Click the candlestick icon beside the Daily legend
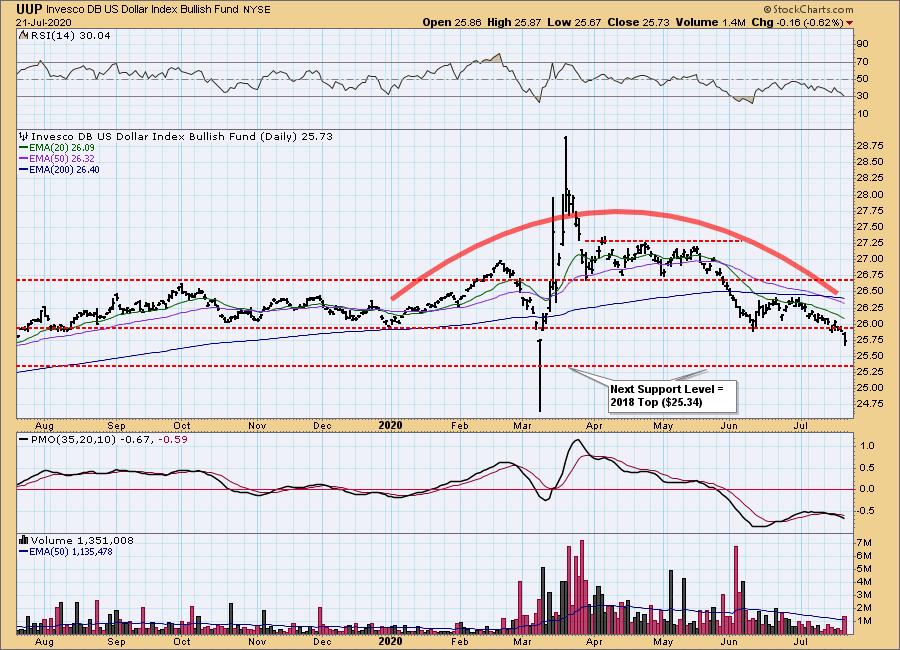900x650 pixels. [x=24, y=137]
